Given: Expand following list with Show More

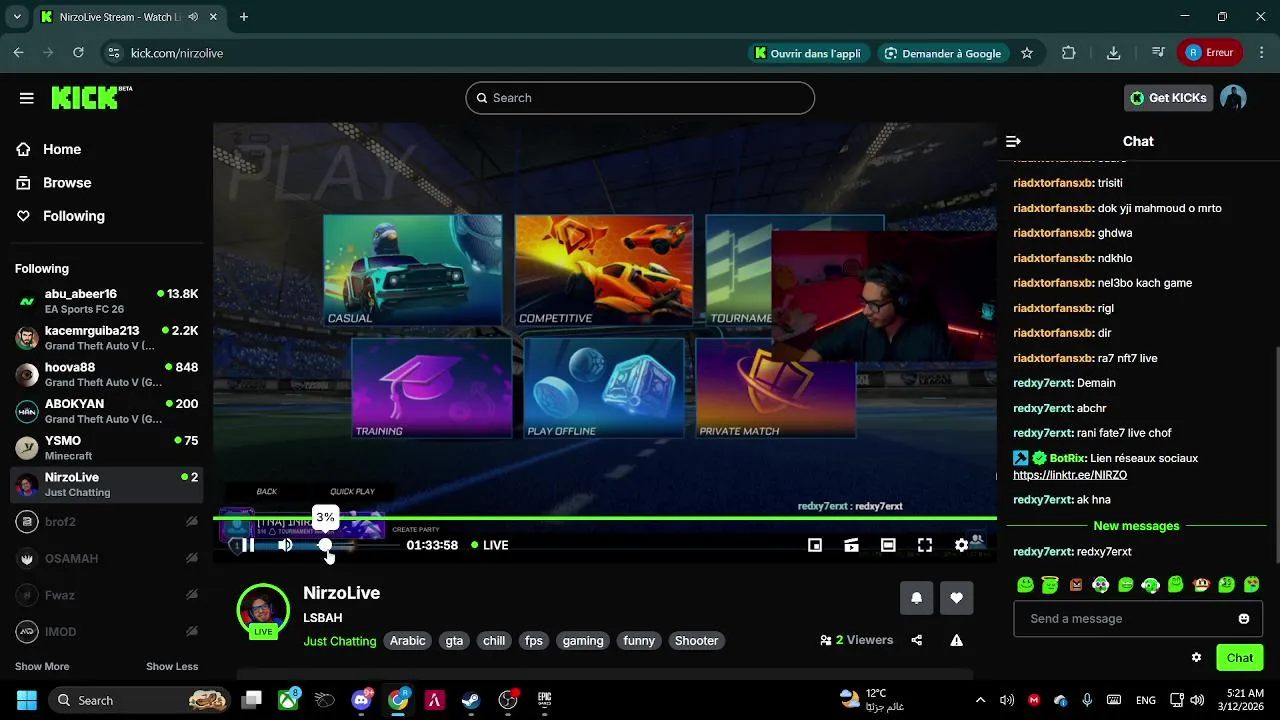Looking at the screenshot, I should click(x=42, y=666).
